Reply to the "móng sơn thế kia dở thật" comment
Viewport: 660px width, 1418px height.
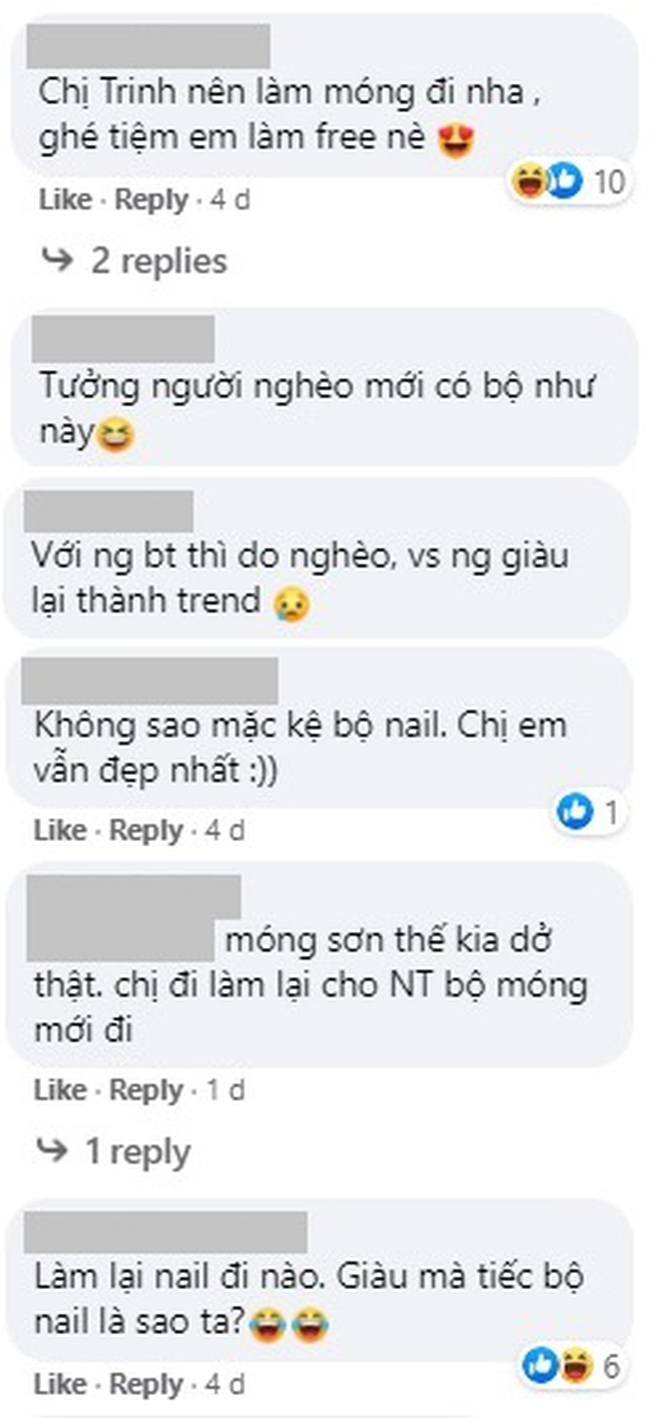coord(146,1090)
